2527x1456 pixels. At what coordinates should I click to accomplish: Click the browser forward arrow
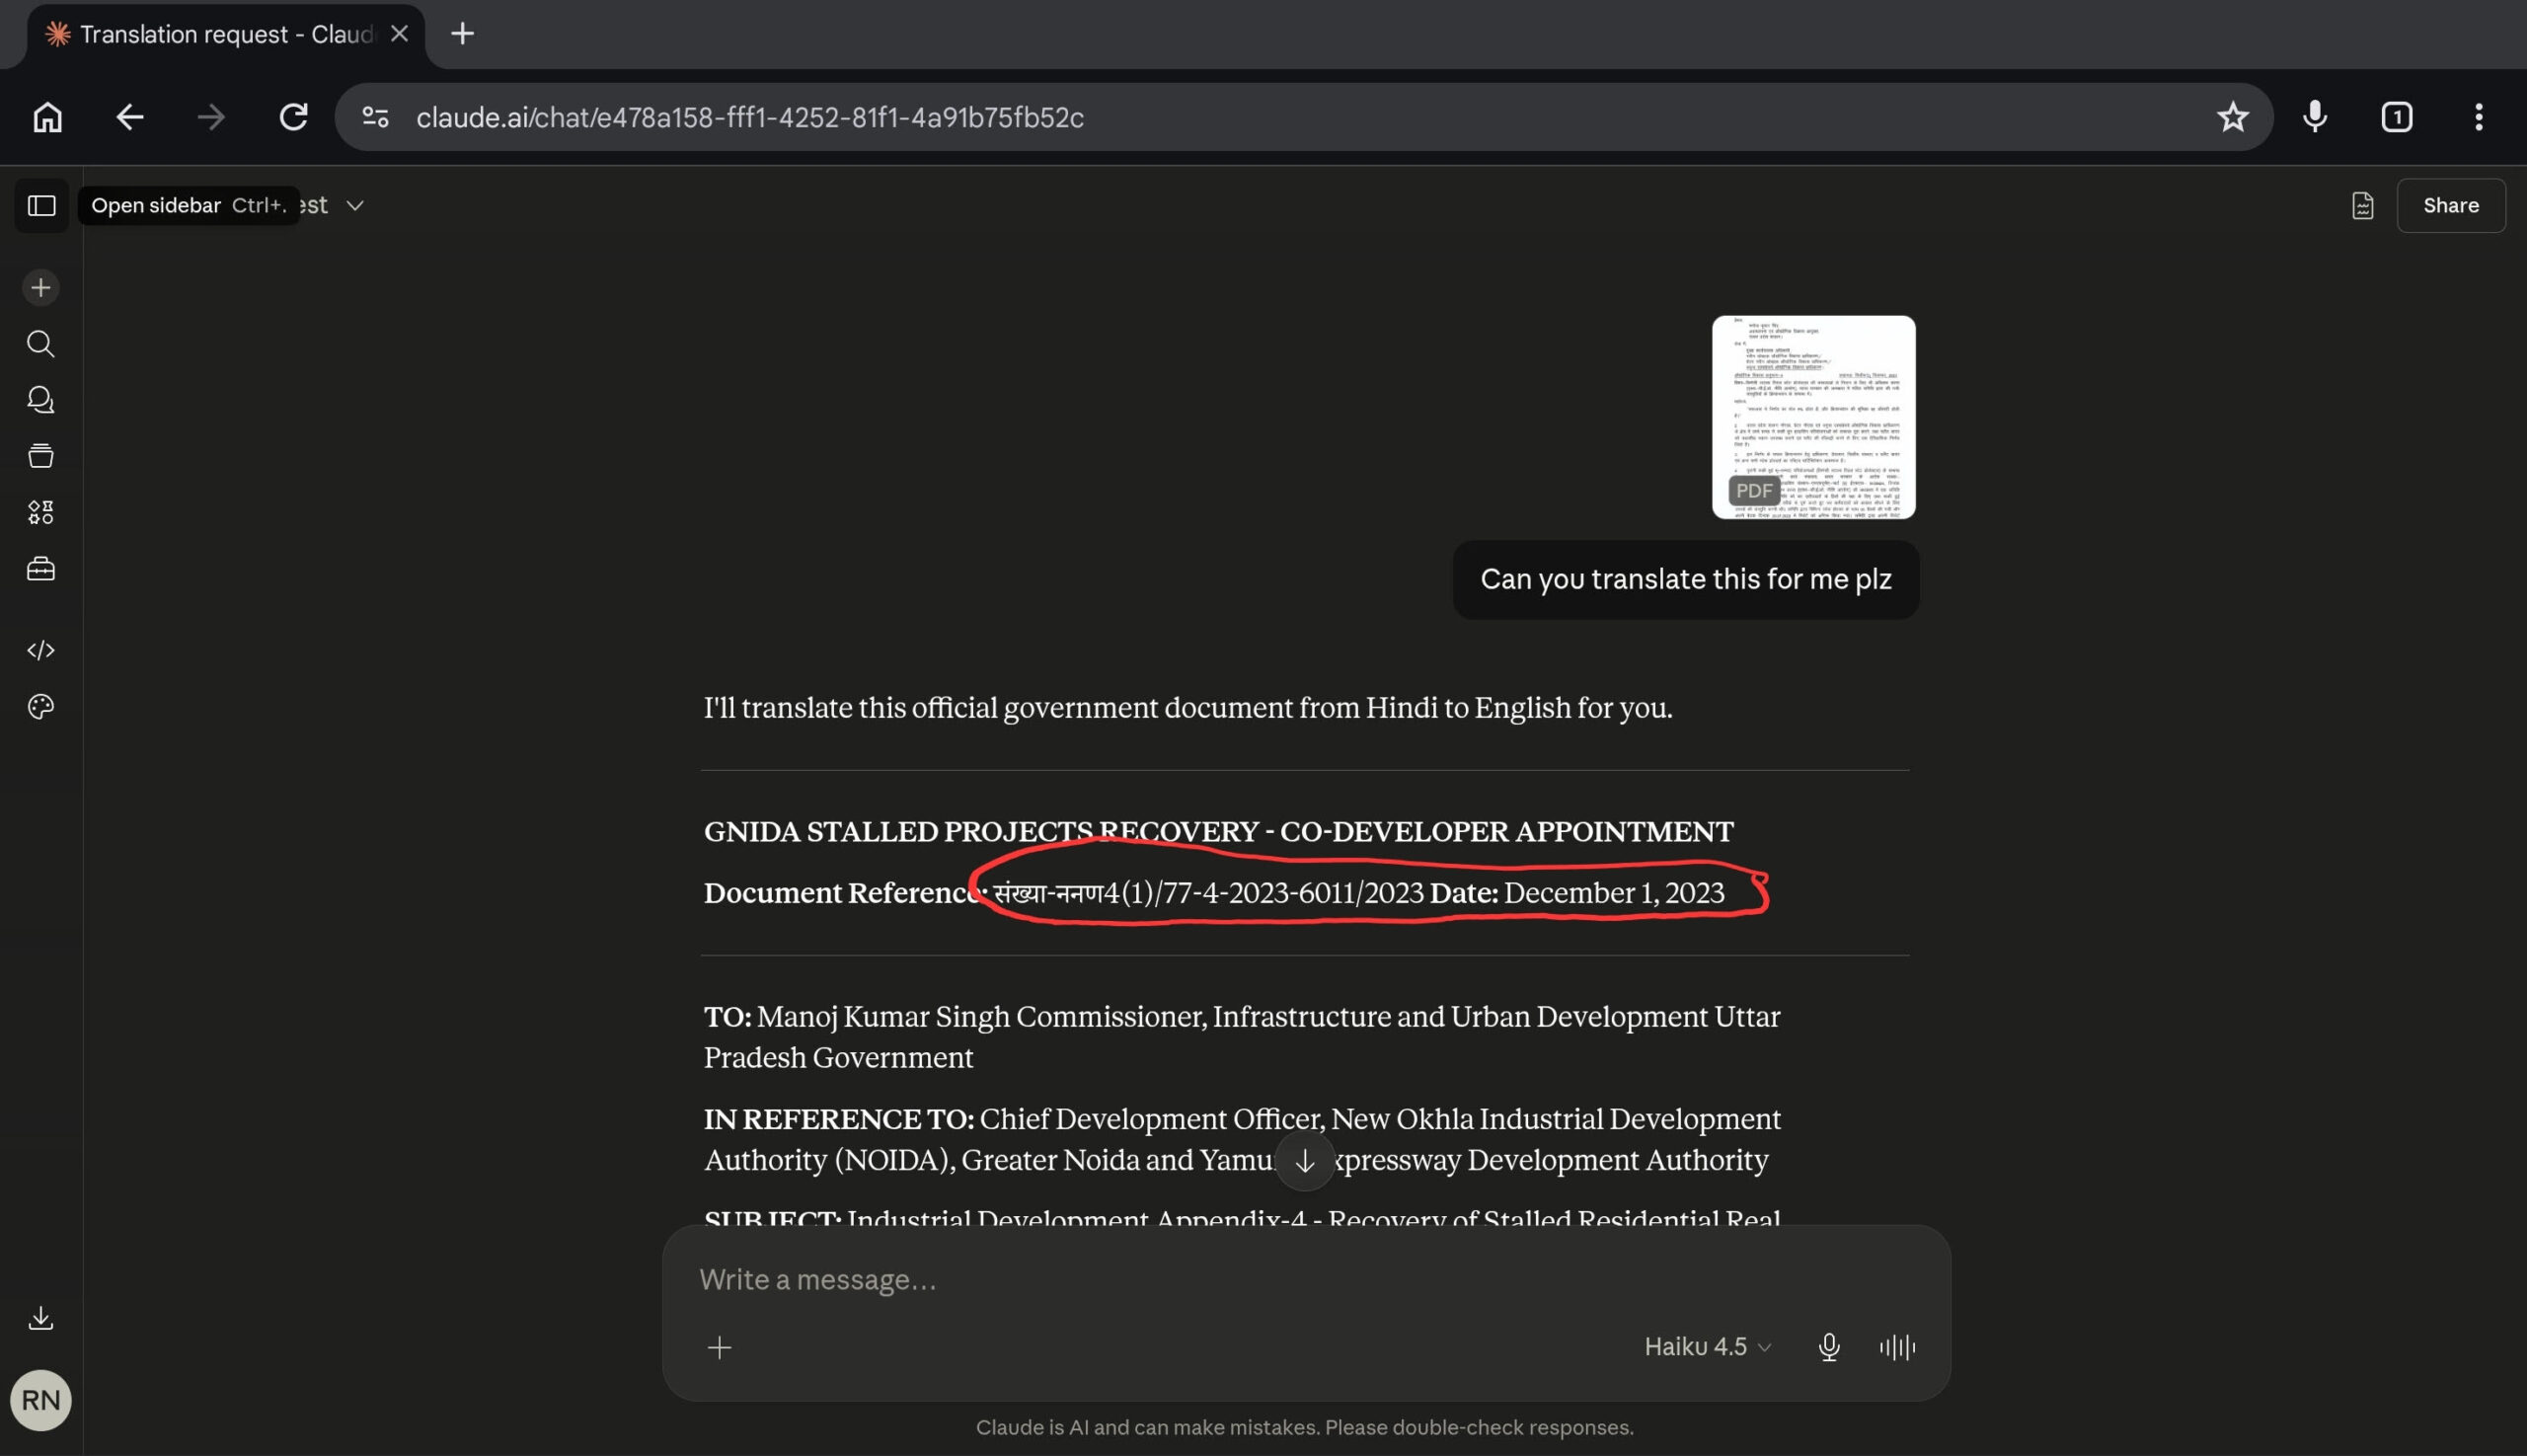coord(211,118)
